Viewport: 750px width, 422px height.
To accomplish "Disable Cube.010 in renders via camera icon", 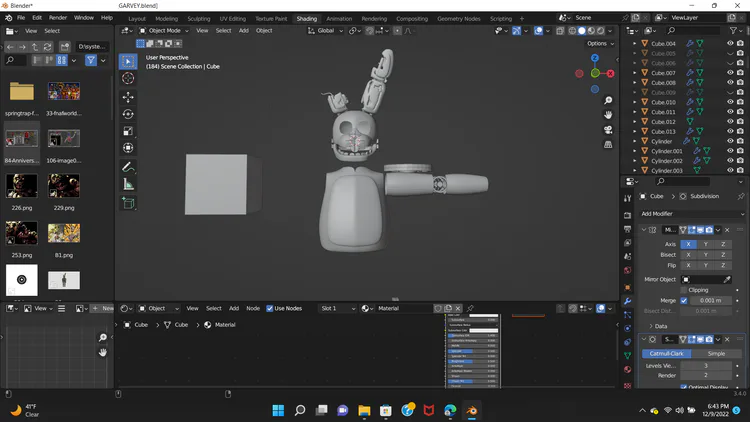I will [740, 102].
